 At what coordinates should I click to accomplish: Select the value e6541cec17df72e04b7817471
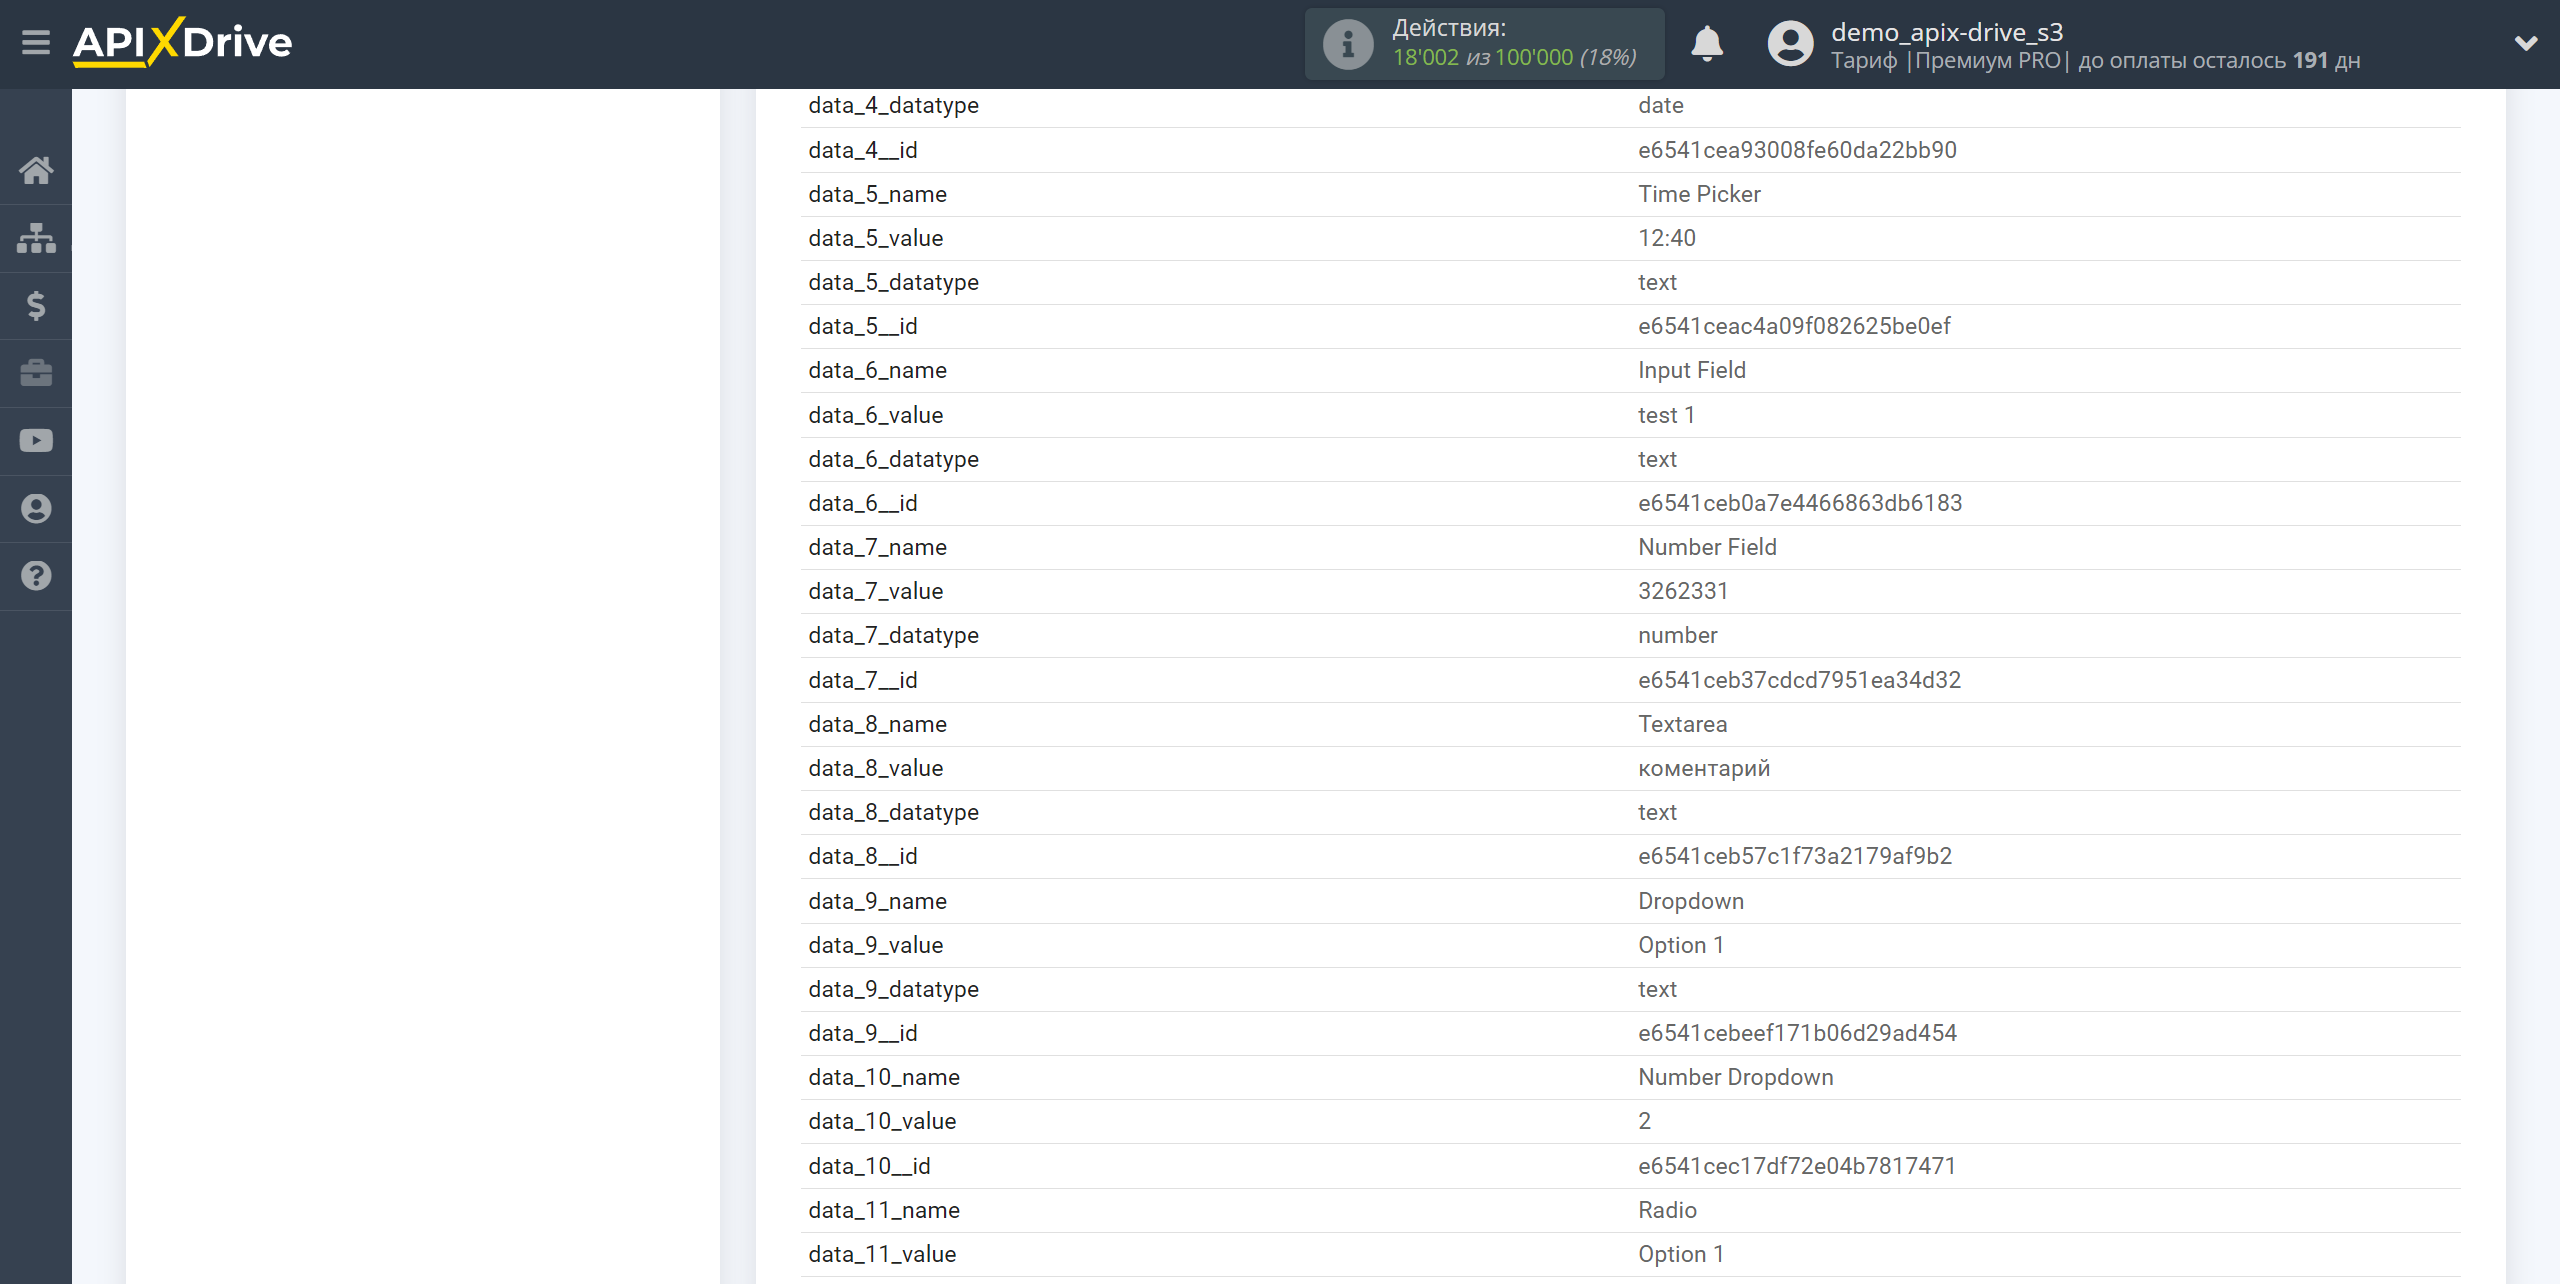coord(1796,1166)
